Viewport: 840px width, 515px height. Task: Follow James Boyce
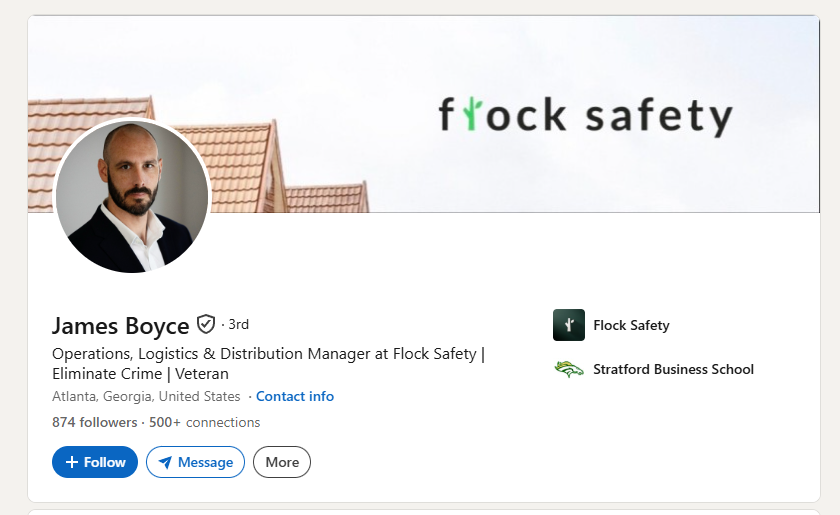(x=95, y=462)
